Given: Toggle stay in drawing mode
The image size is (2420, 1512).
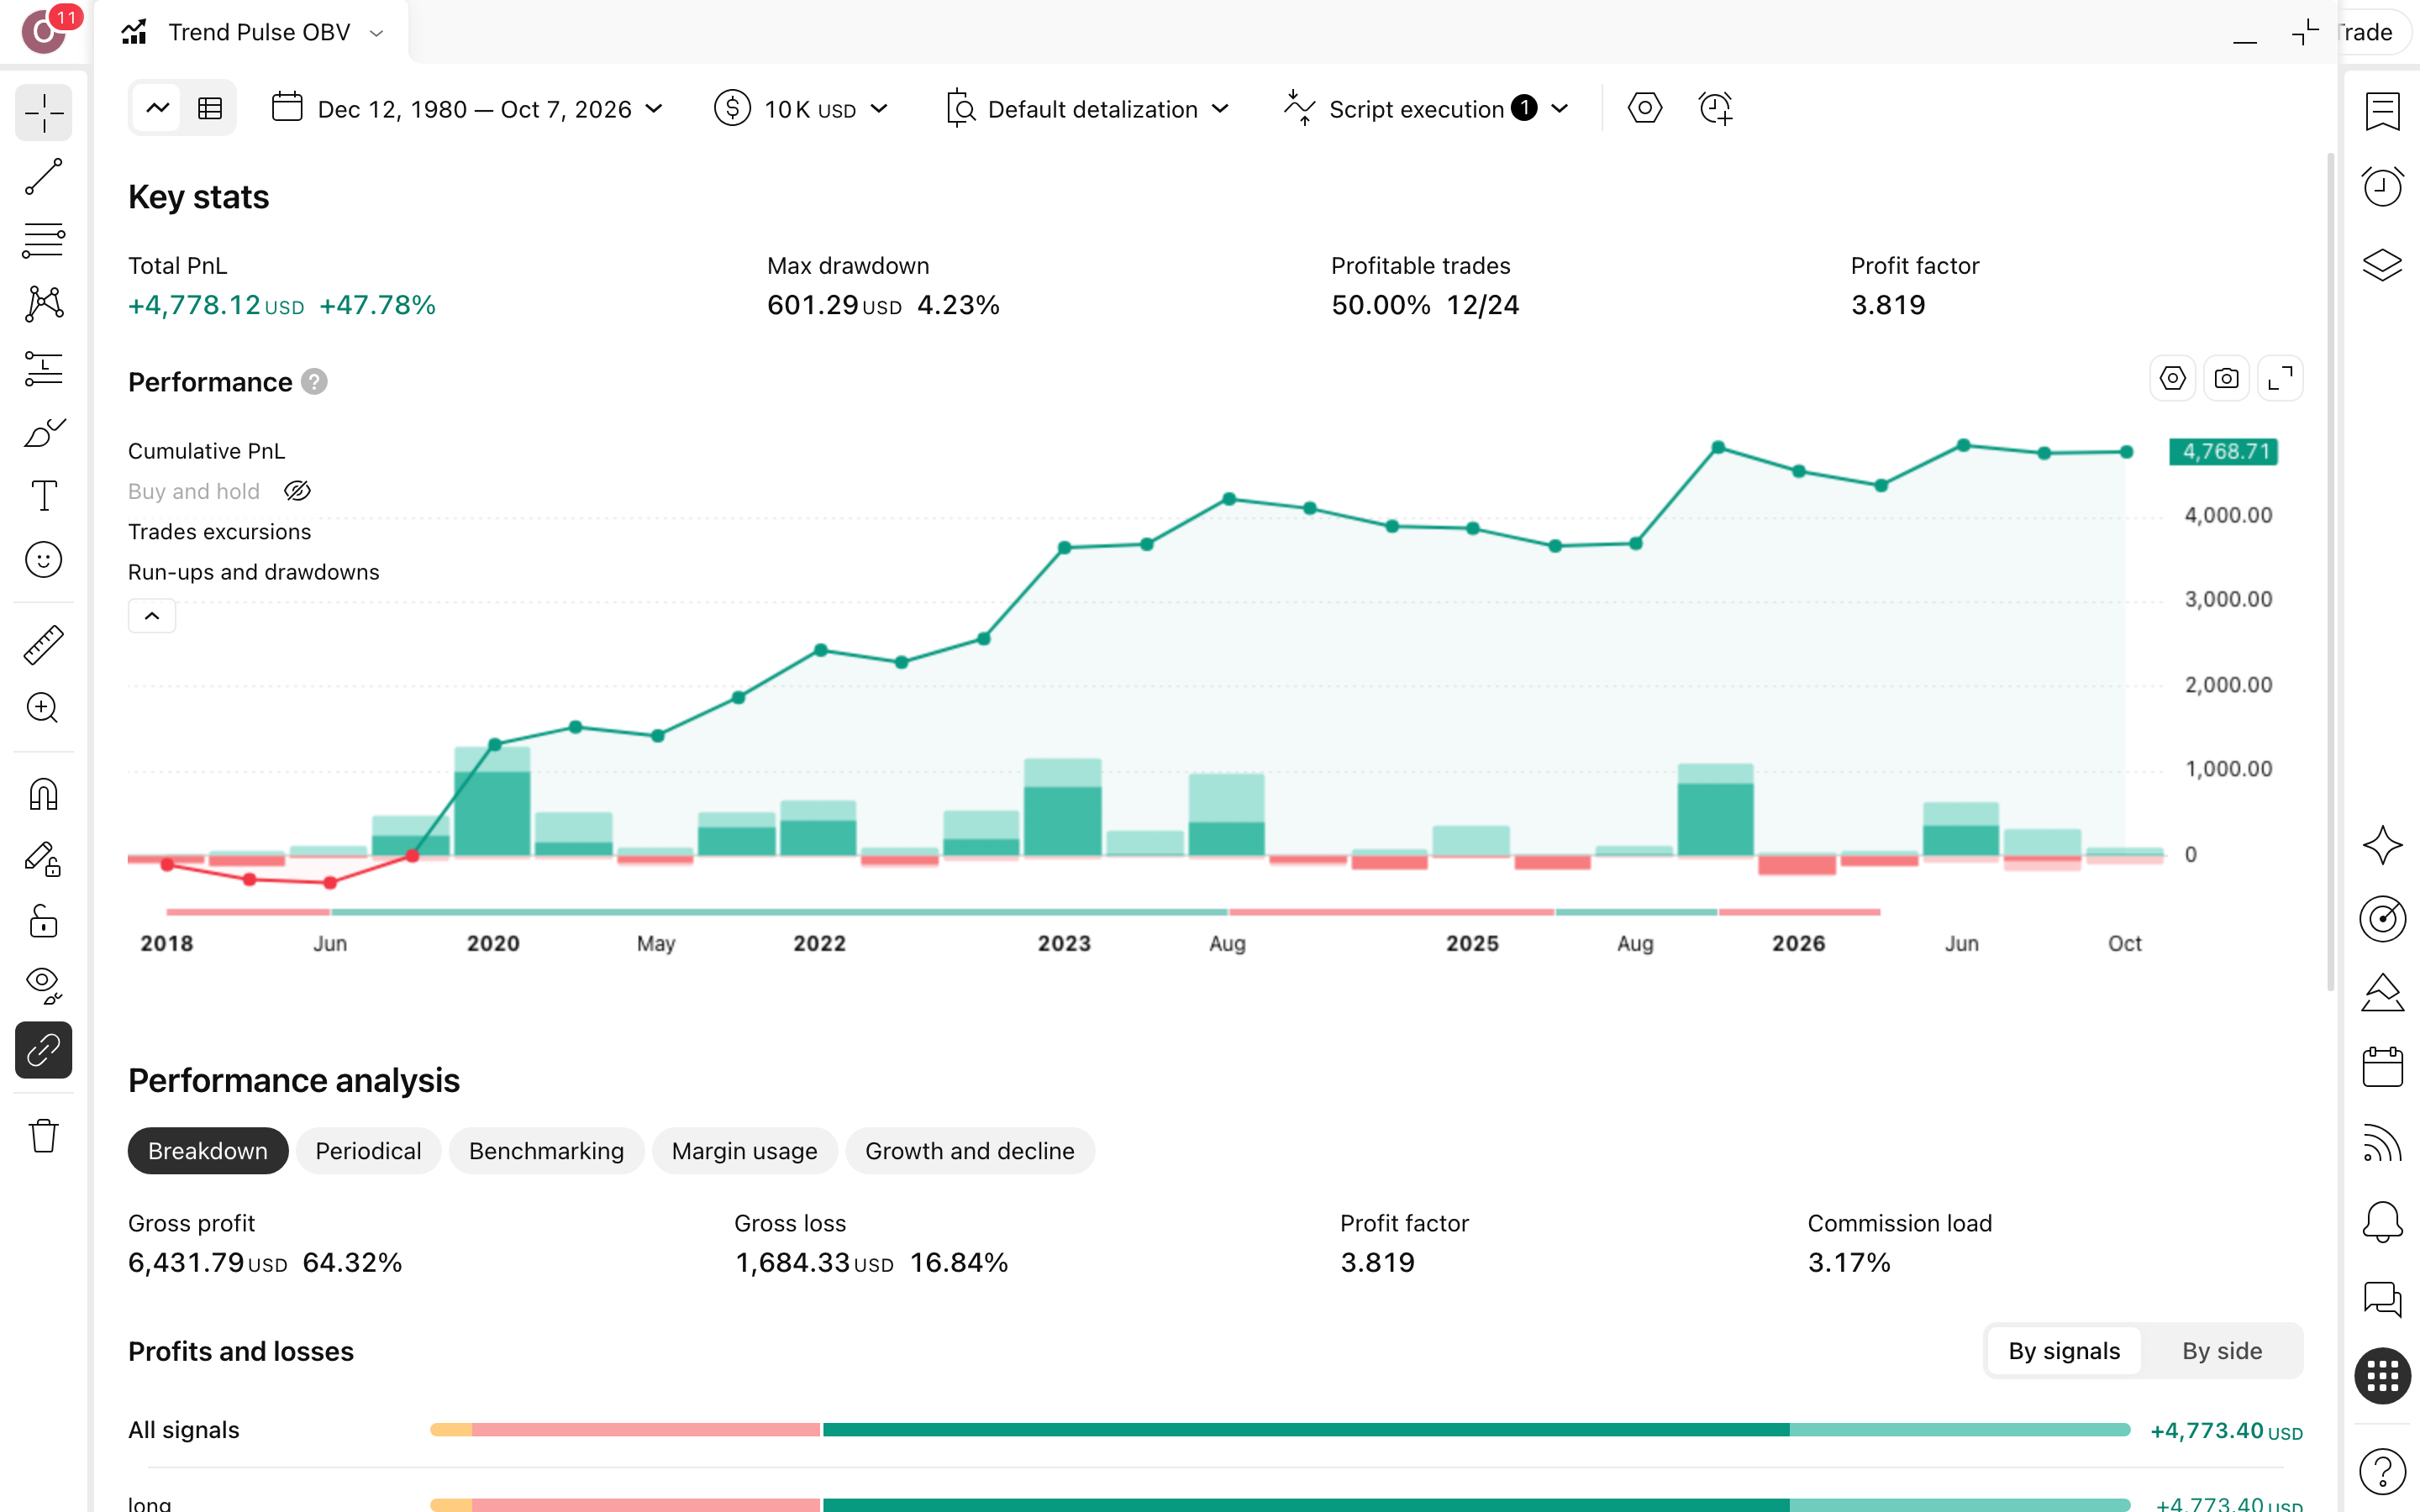Looking at the screenshot, I should 44,859.
